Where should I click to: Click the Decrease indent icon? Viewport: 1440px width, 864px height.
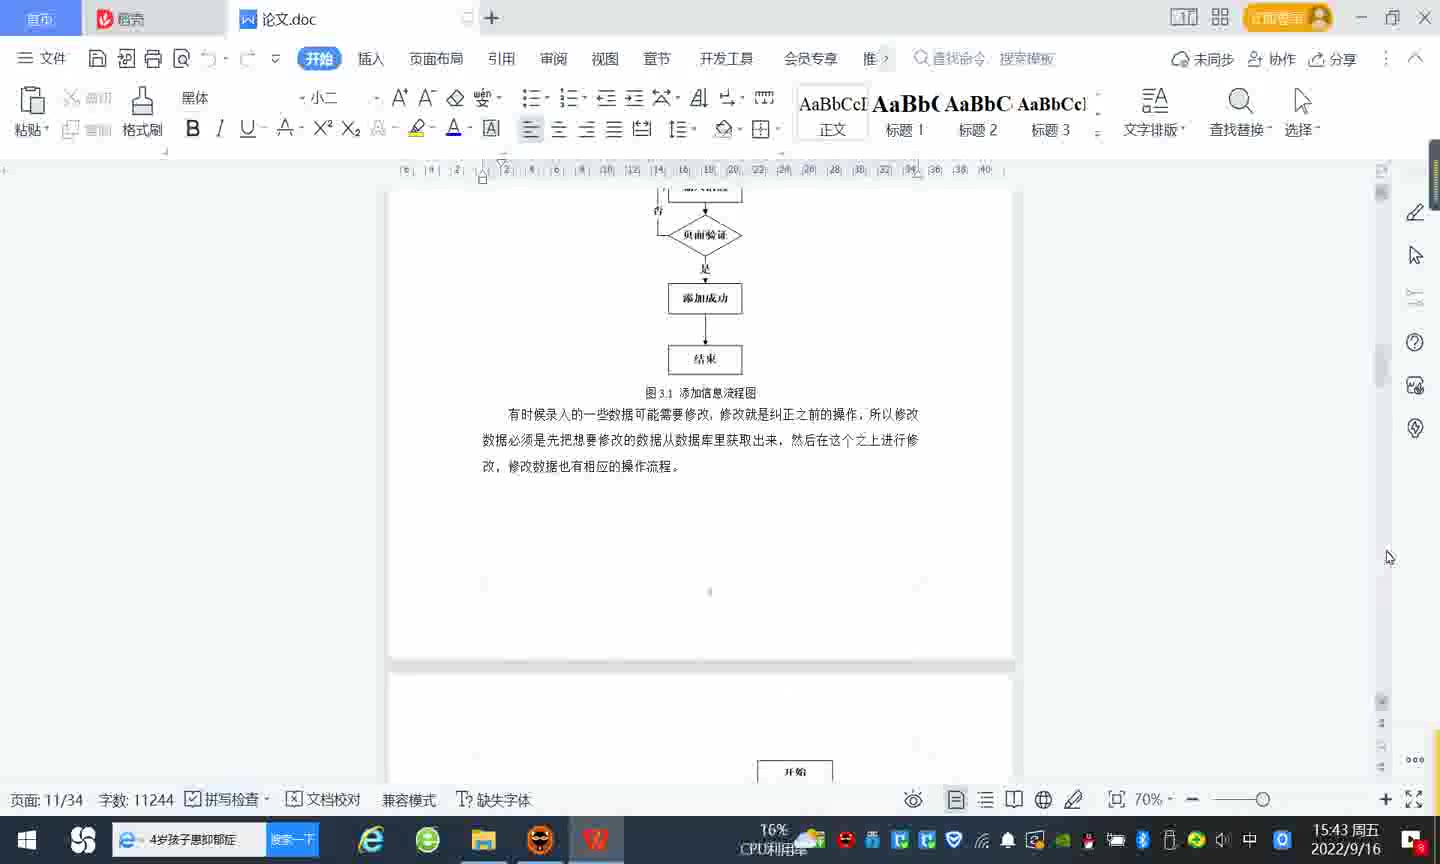[x=606, y=97]
